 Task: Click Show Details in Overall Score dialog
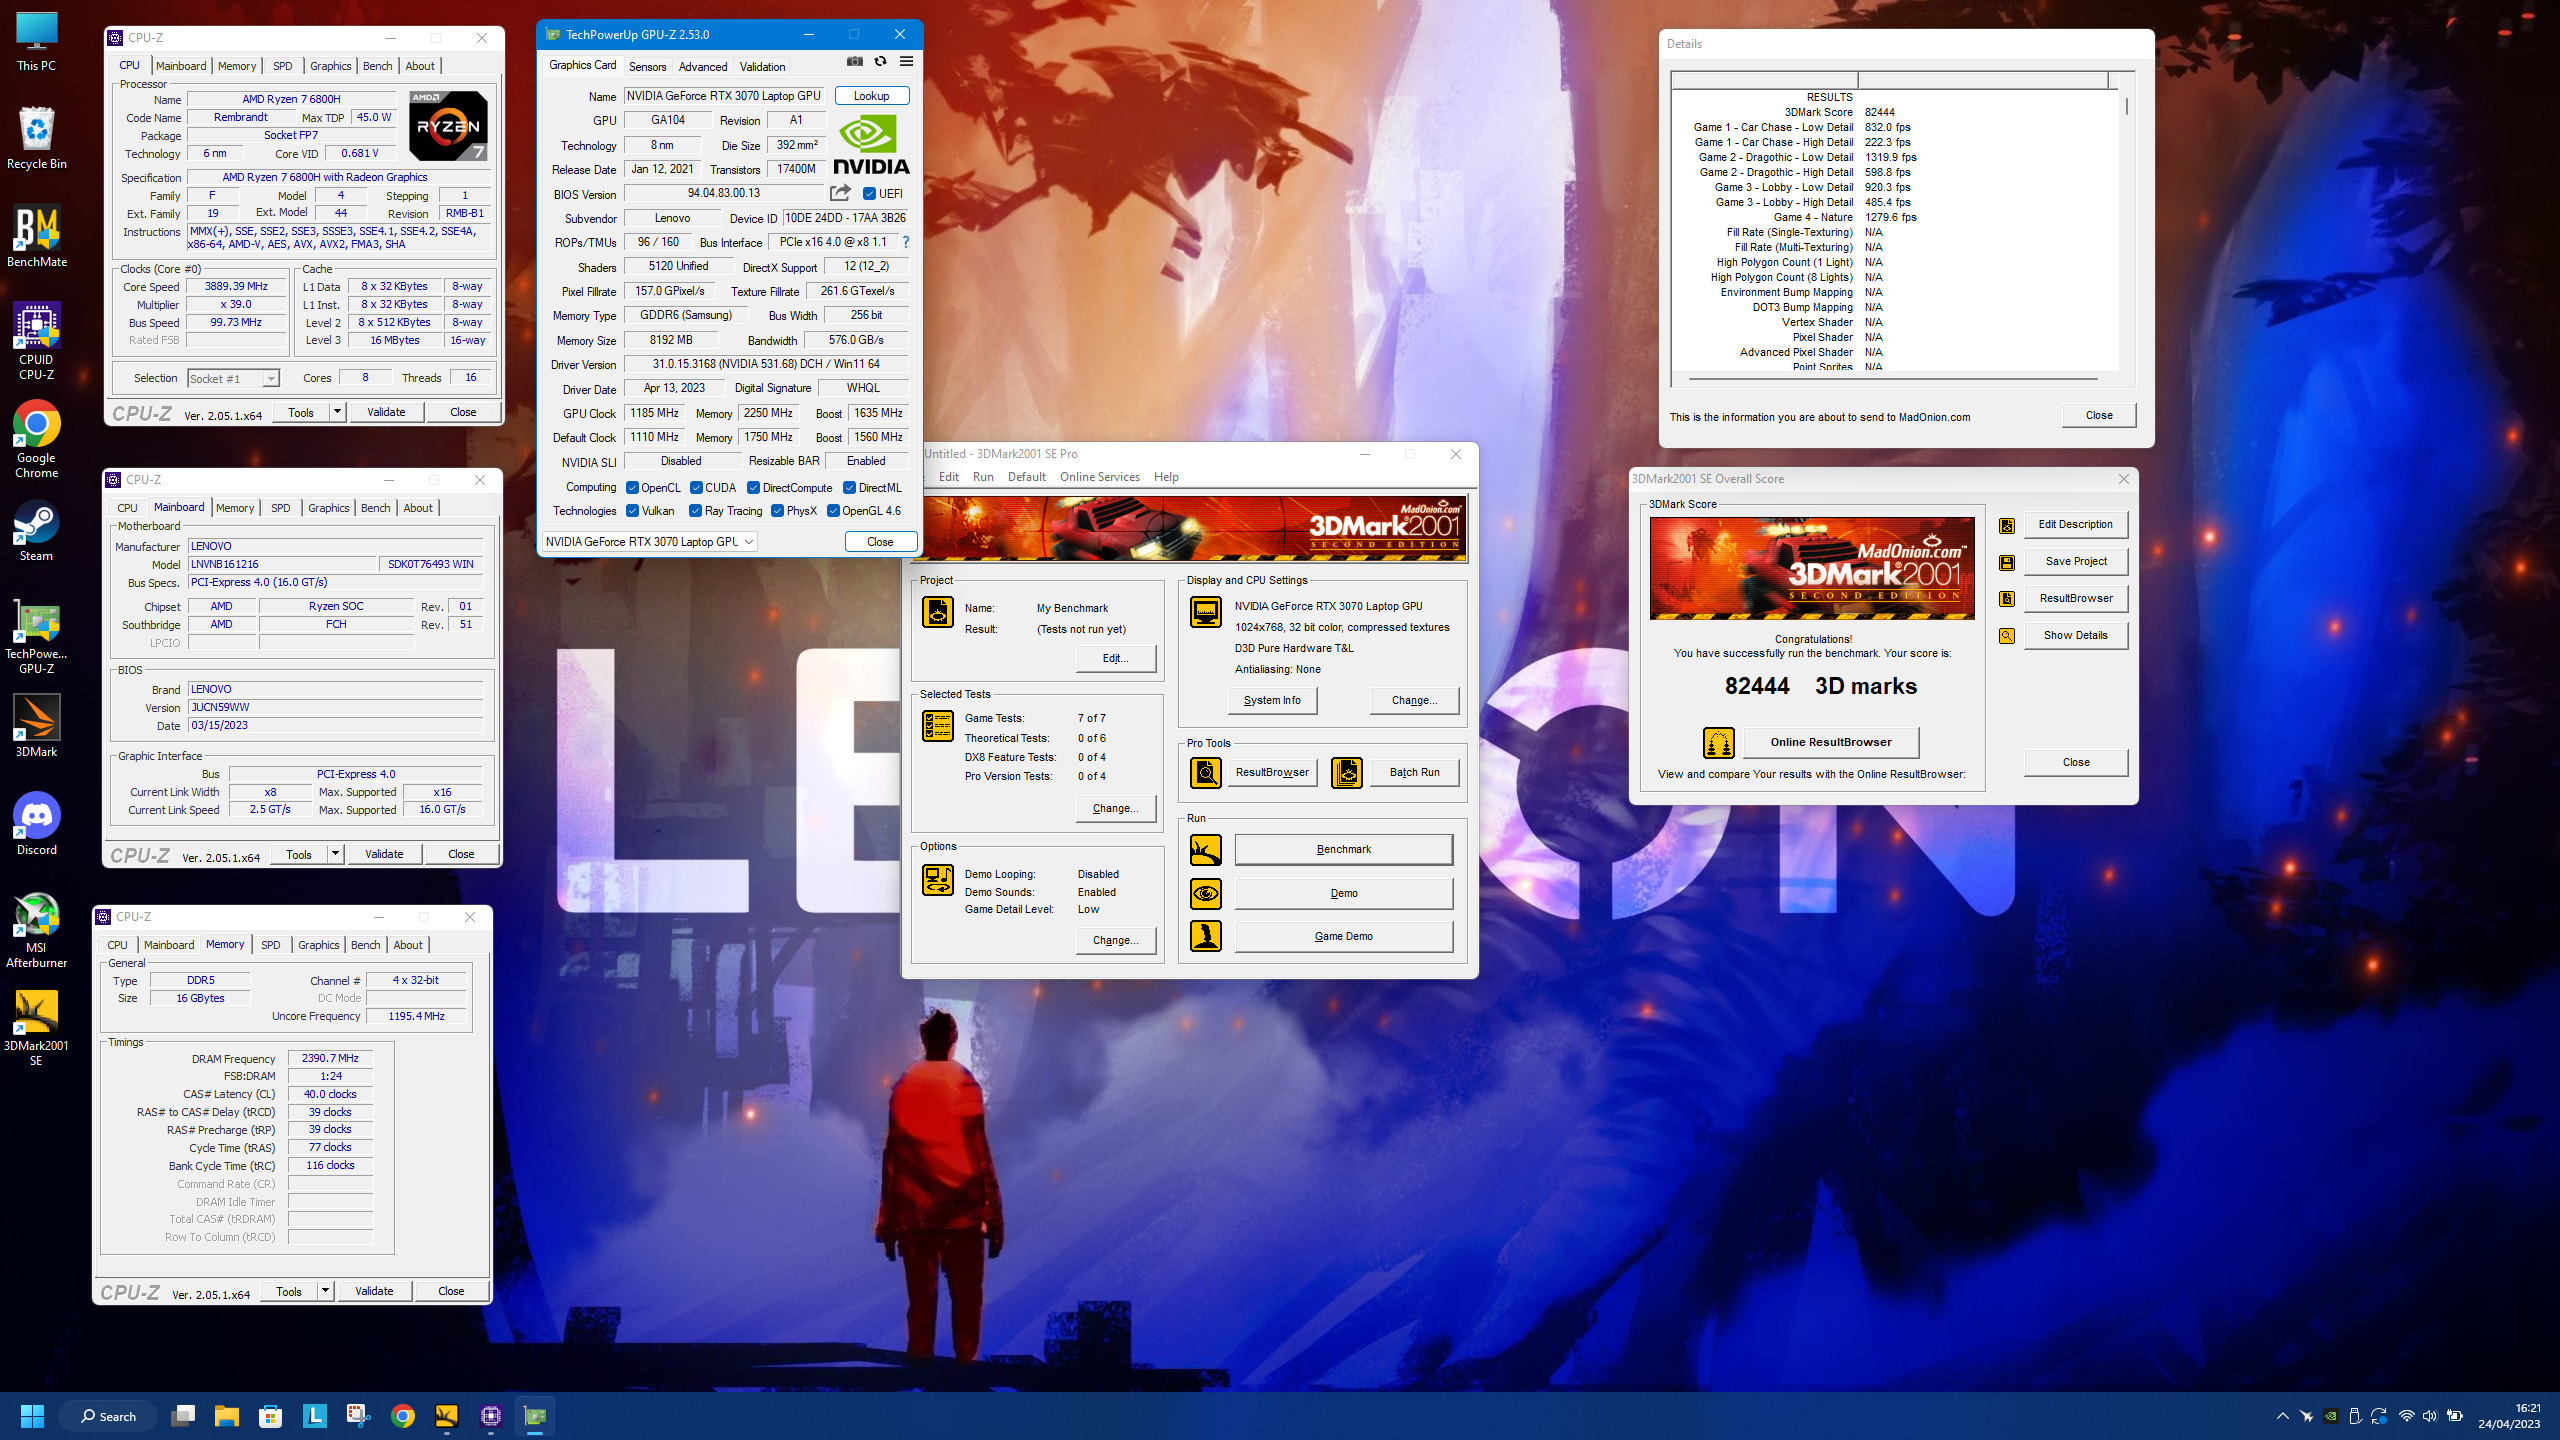point(2075,635)
